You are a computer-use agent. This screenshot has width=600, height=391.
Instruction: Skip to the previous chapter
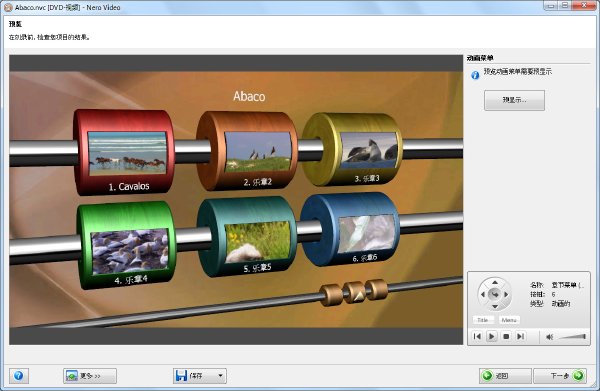[x=477, y=336]
